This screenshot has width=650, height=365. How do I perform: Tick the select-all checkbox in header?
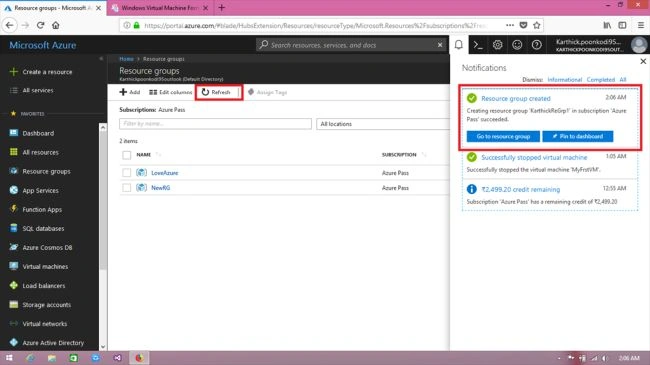point(126,155)
